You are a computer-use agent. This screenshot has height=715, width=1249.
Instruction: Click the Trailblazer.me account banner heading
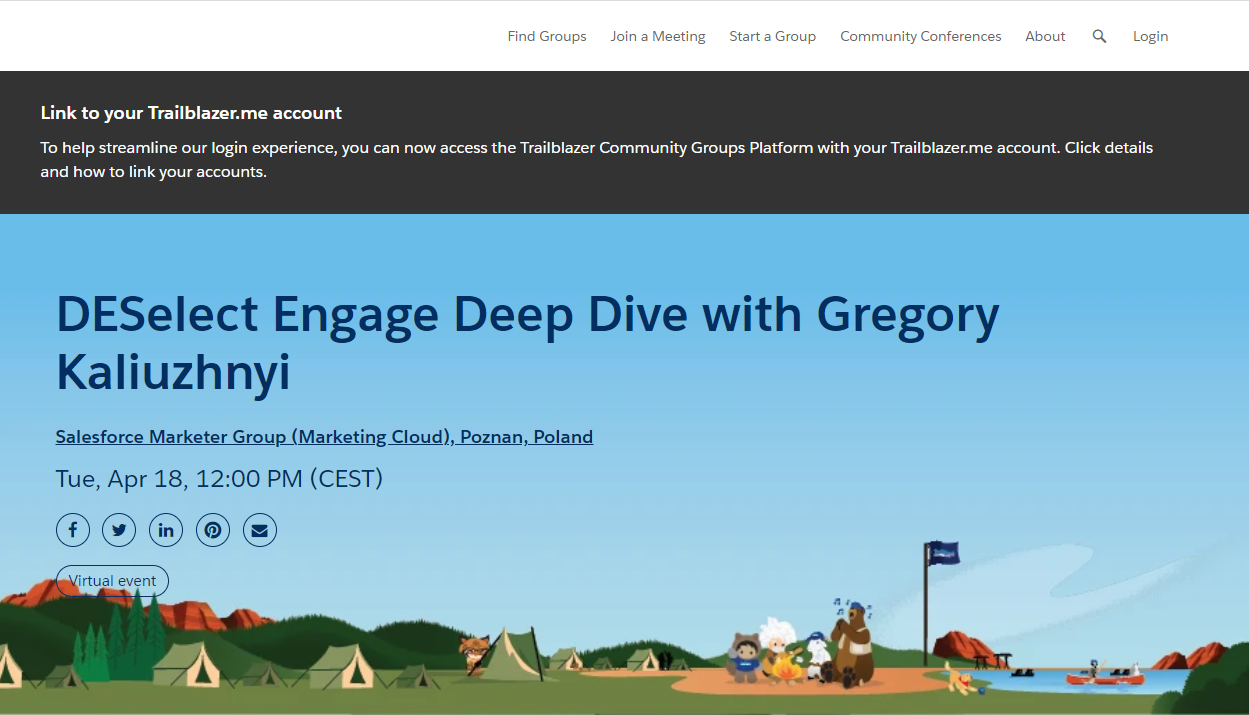pos(191,113)
